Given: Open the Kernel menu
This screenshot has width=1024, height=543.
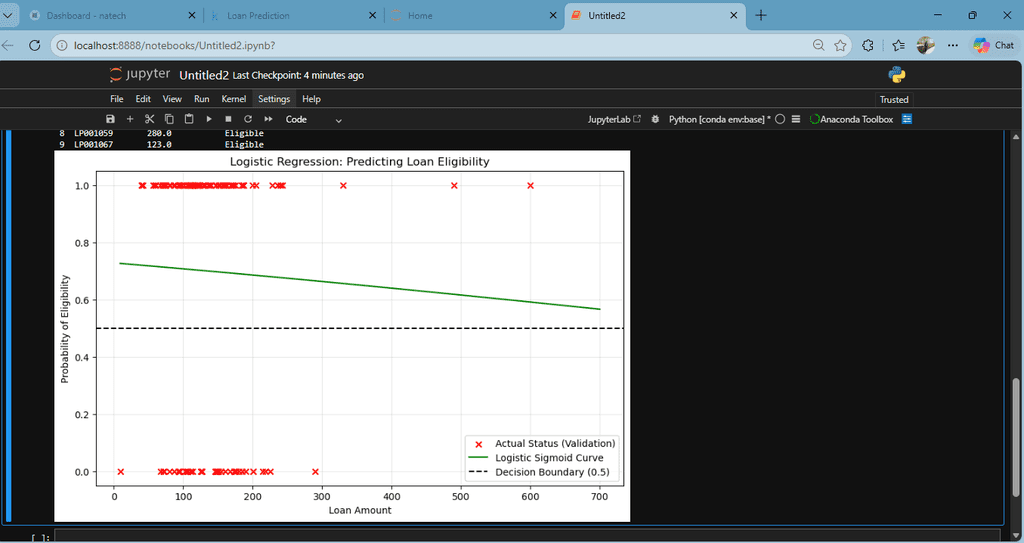Looking at the screenshot, I should [x=234, y=99].
